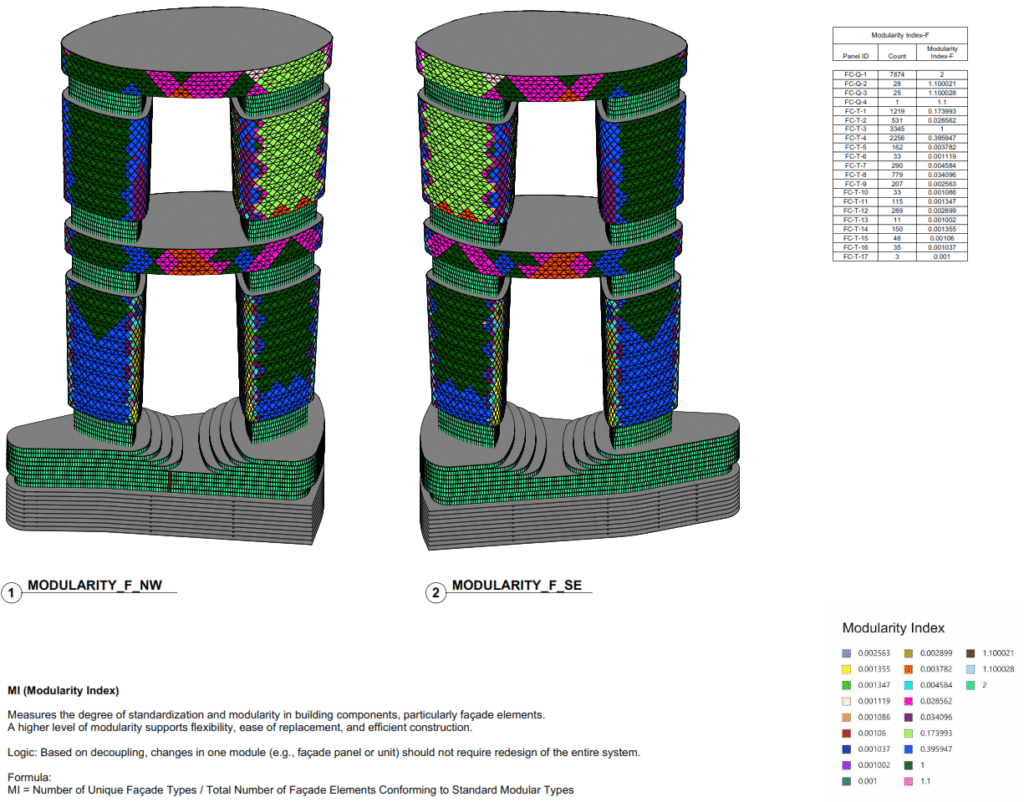Select the MODULARITY_F_SE view title

coord(520,585)
